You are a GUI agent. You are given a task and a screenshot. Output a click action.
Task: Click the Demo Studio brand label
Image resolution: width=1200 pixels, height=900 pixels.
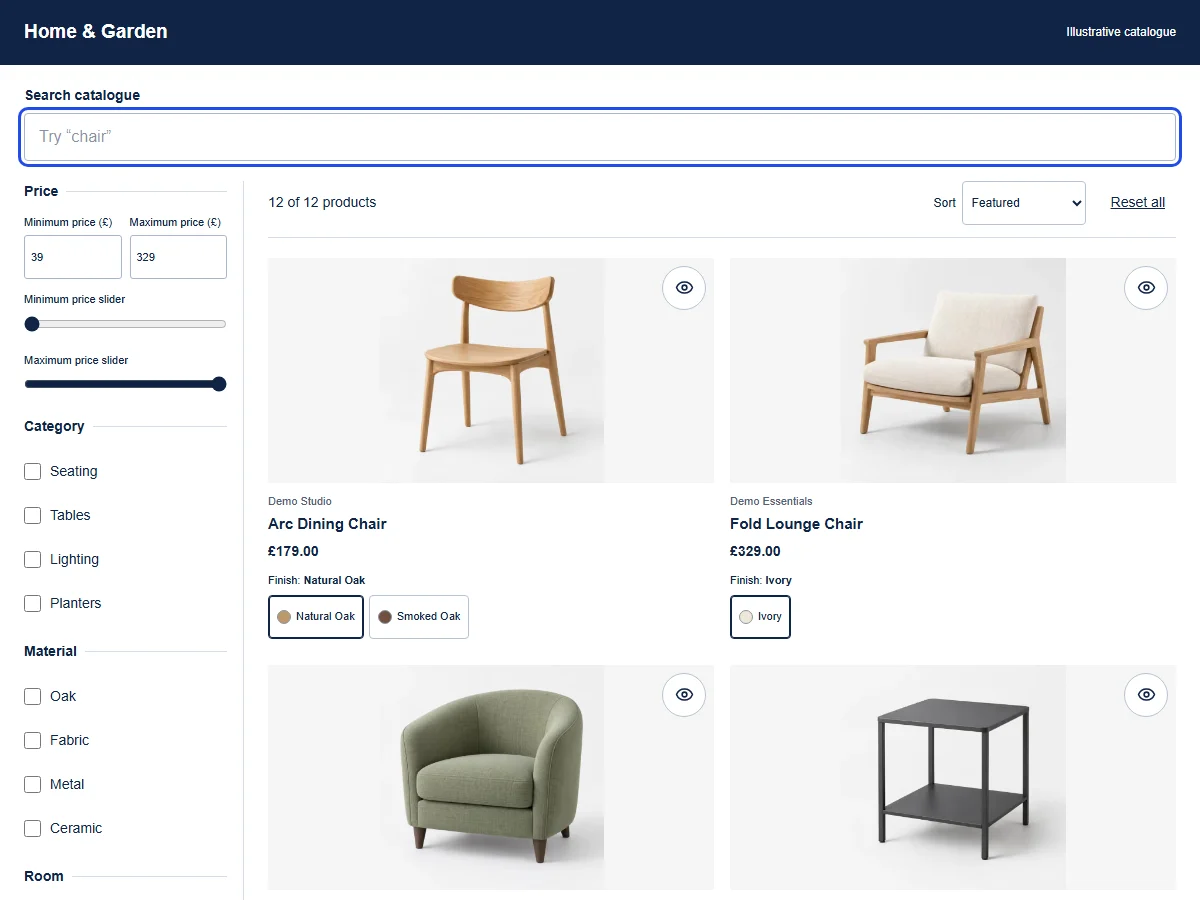(x=300, y=501)
